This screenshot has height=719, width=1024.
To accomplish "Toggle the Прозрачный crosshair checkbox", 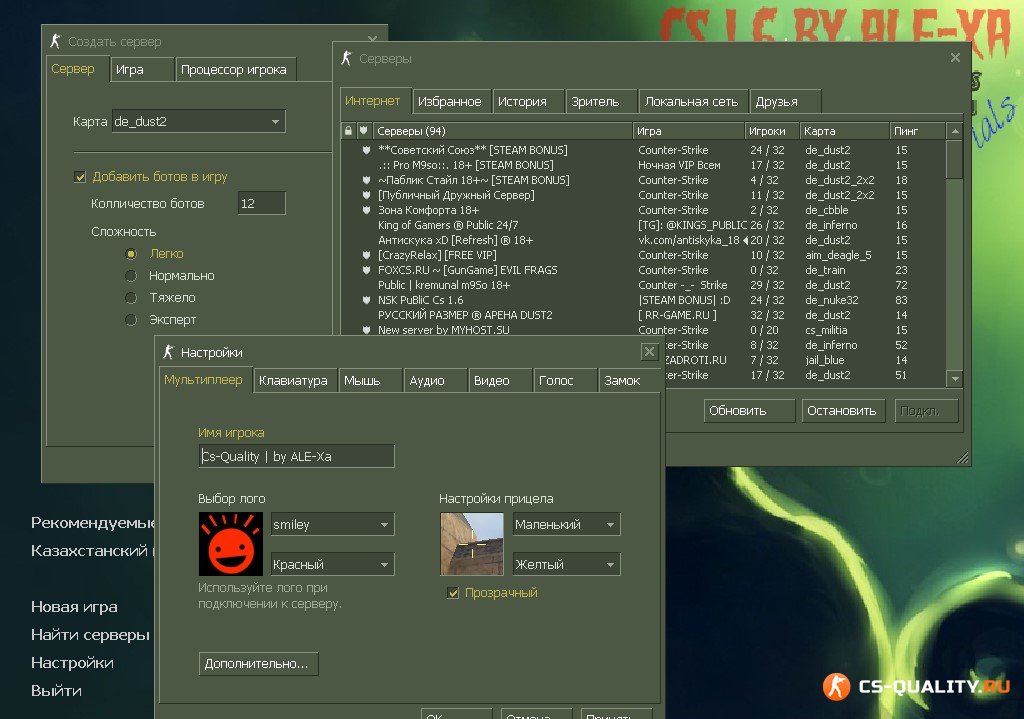I will [454, 593].
